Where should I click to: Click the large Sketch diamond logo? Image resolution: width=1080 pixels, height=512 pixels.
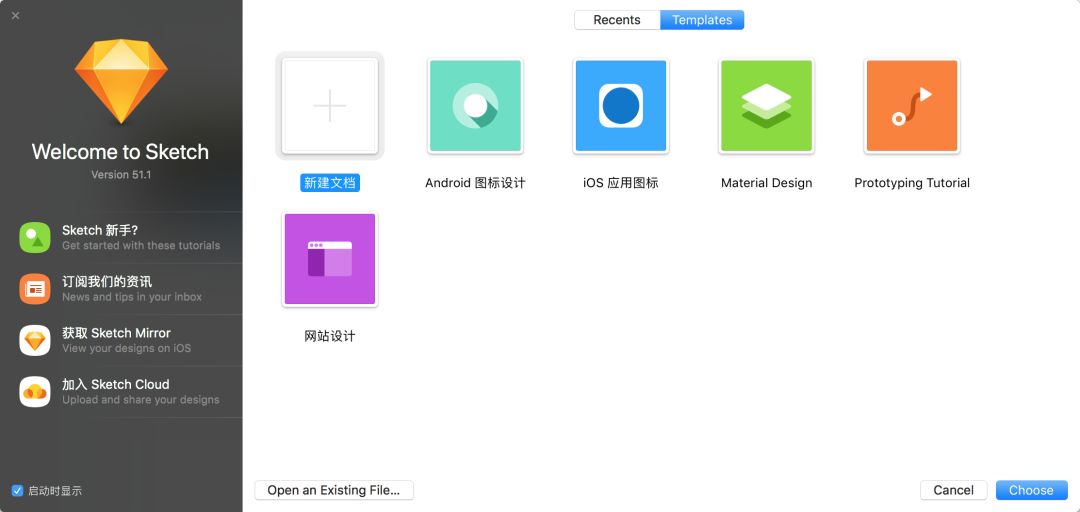click(121, 81)
